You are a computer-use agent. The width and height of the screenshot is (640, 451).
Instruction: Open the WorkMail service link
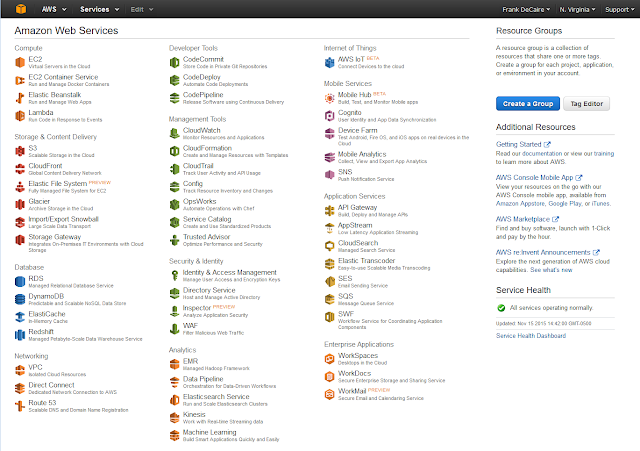352,391
